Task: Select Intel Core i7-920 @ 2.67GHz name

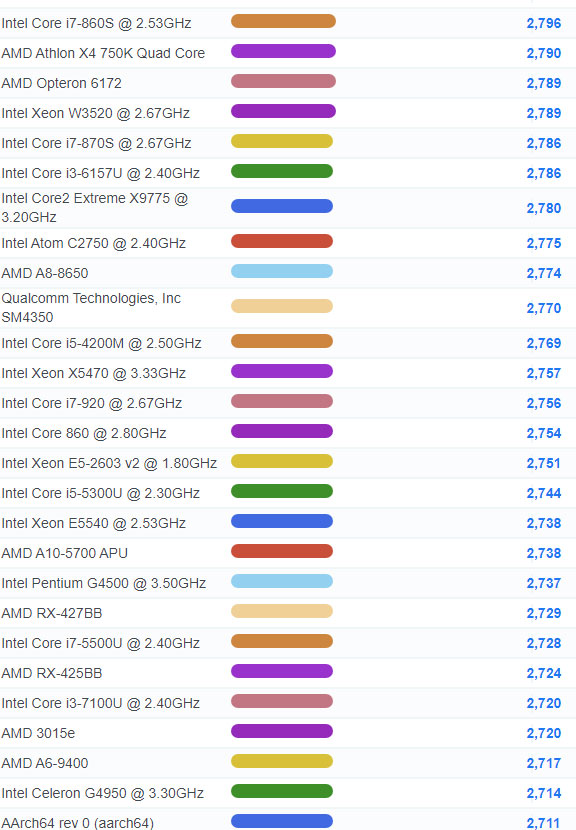Action: point(92,403)
